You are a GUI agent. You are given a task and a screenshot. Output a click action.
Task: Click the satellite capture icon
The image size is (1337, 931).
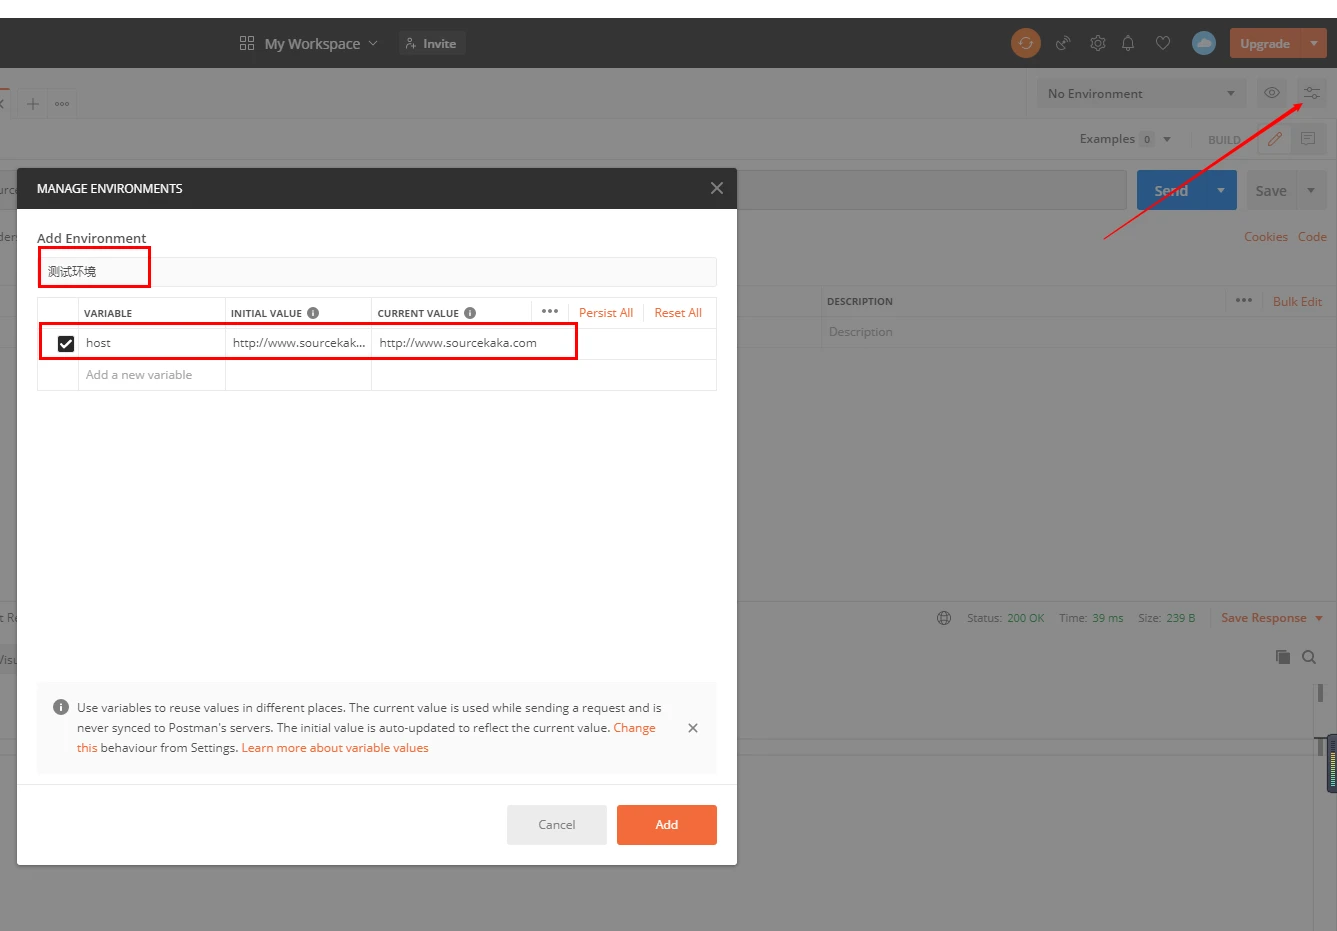point(1062,43)
